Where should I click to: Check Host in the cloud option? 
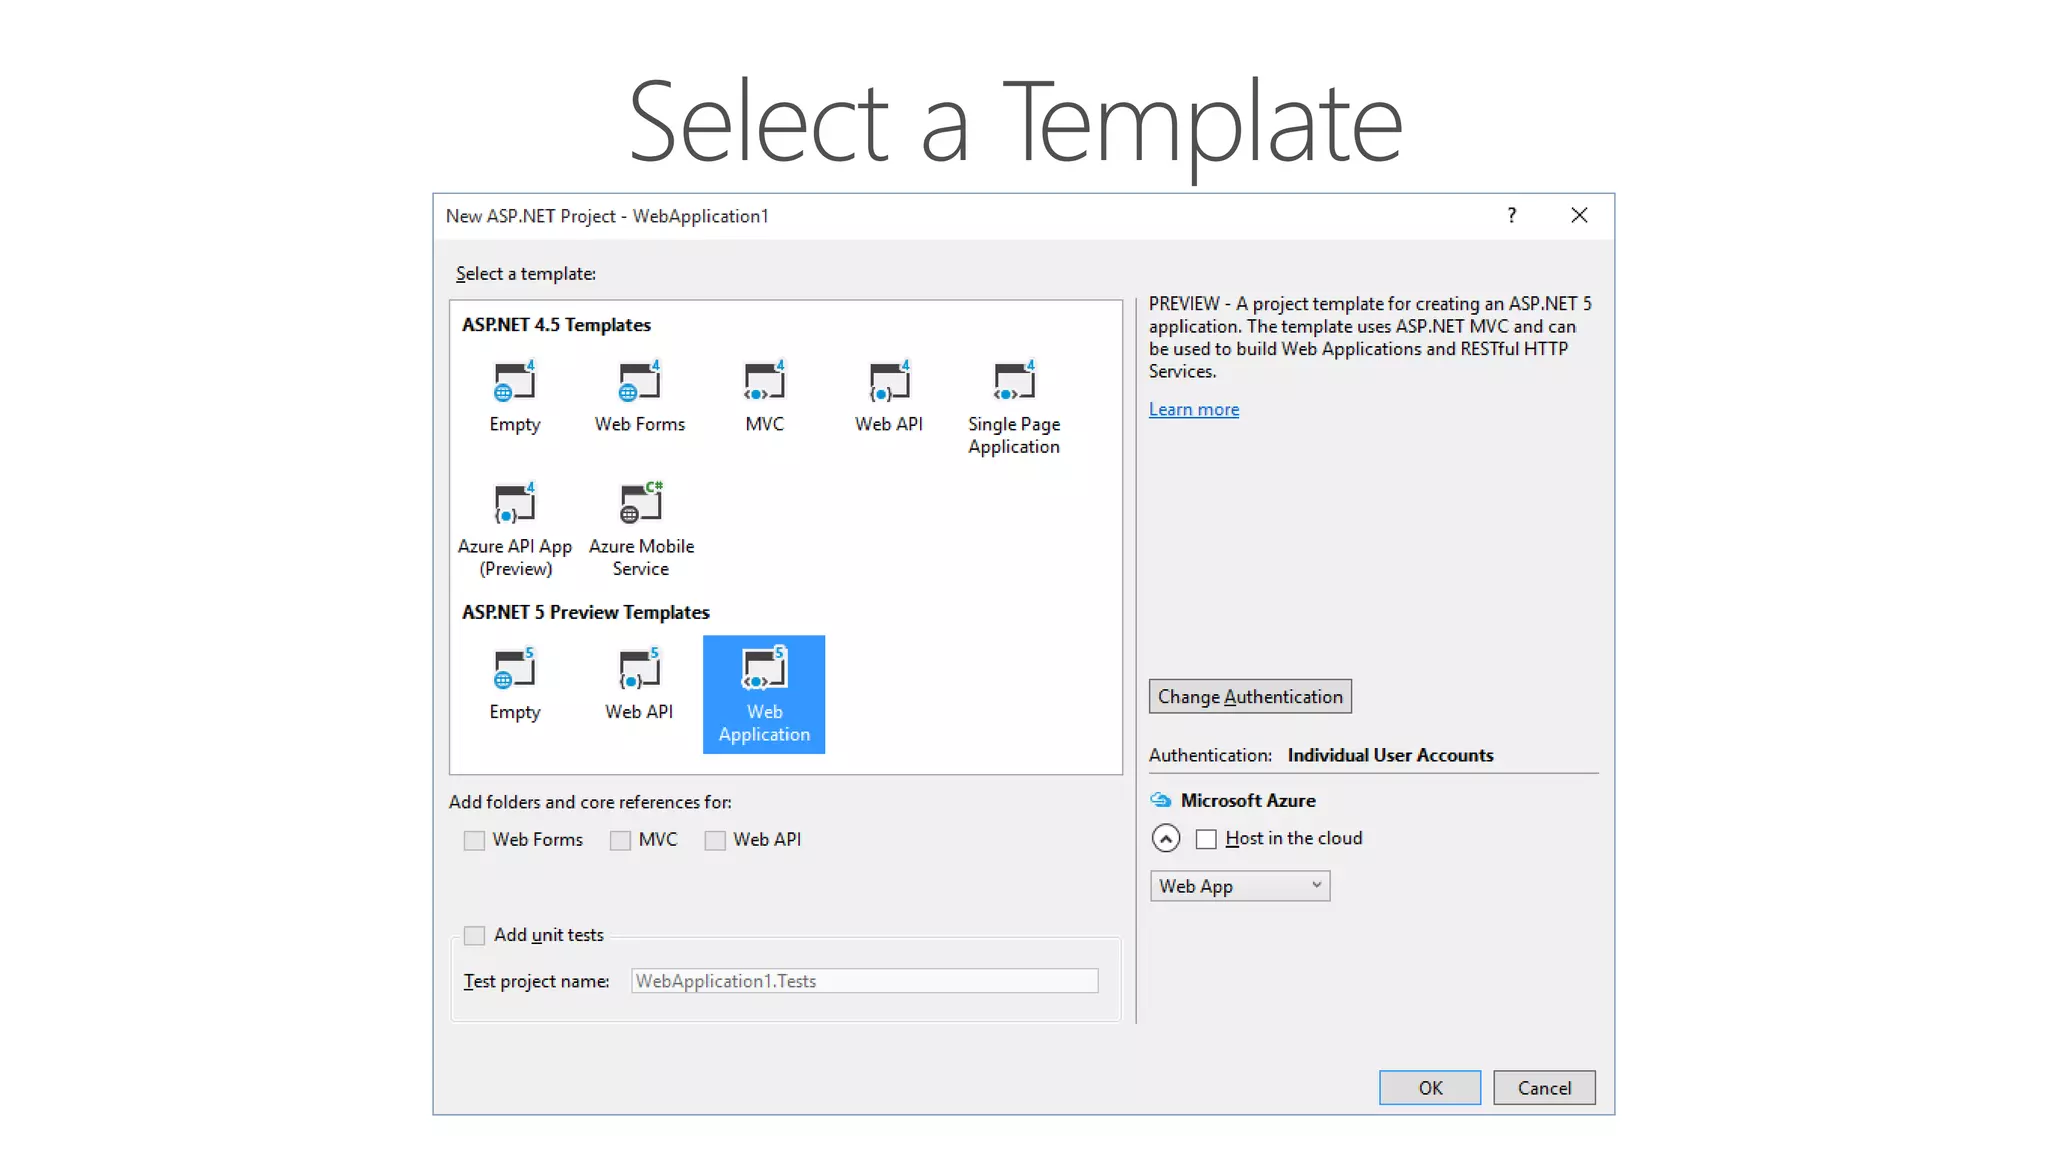pos(1207,839)
